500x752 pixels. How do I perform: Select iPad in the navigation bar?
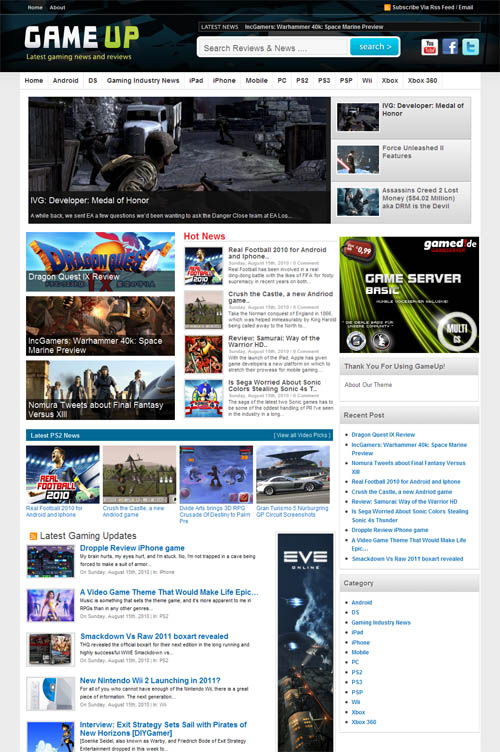tap(196, 81)
